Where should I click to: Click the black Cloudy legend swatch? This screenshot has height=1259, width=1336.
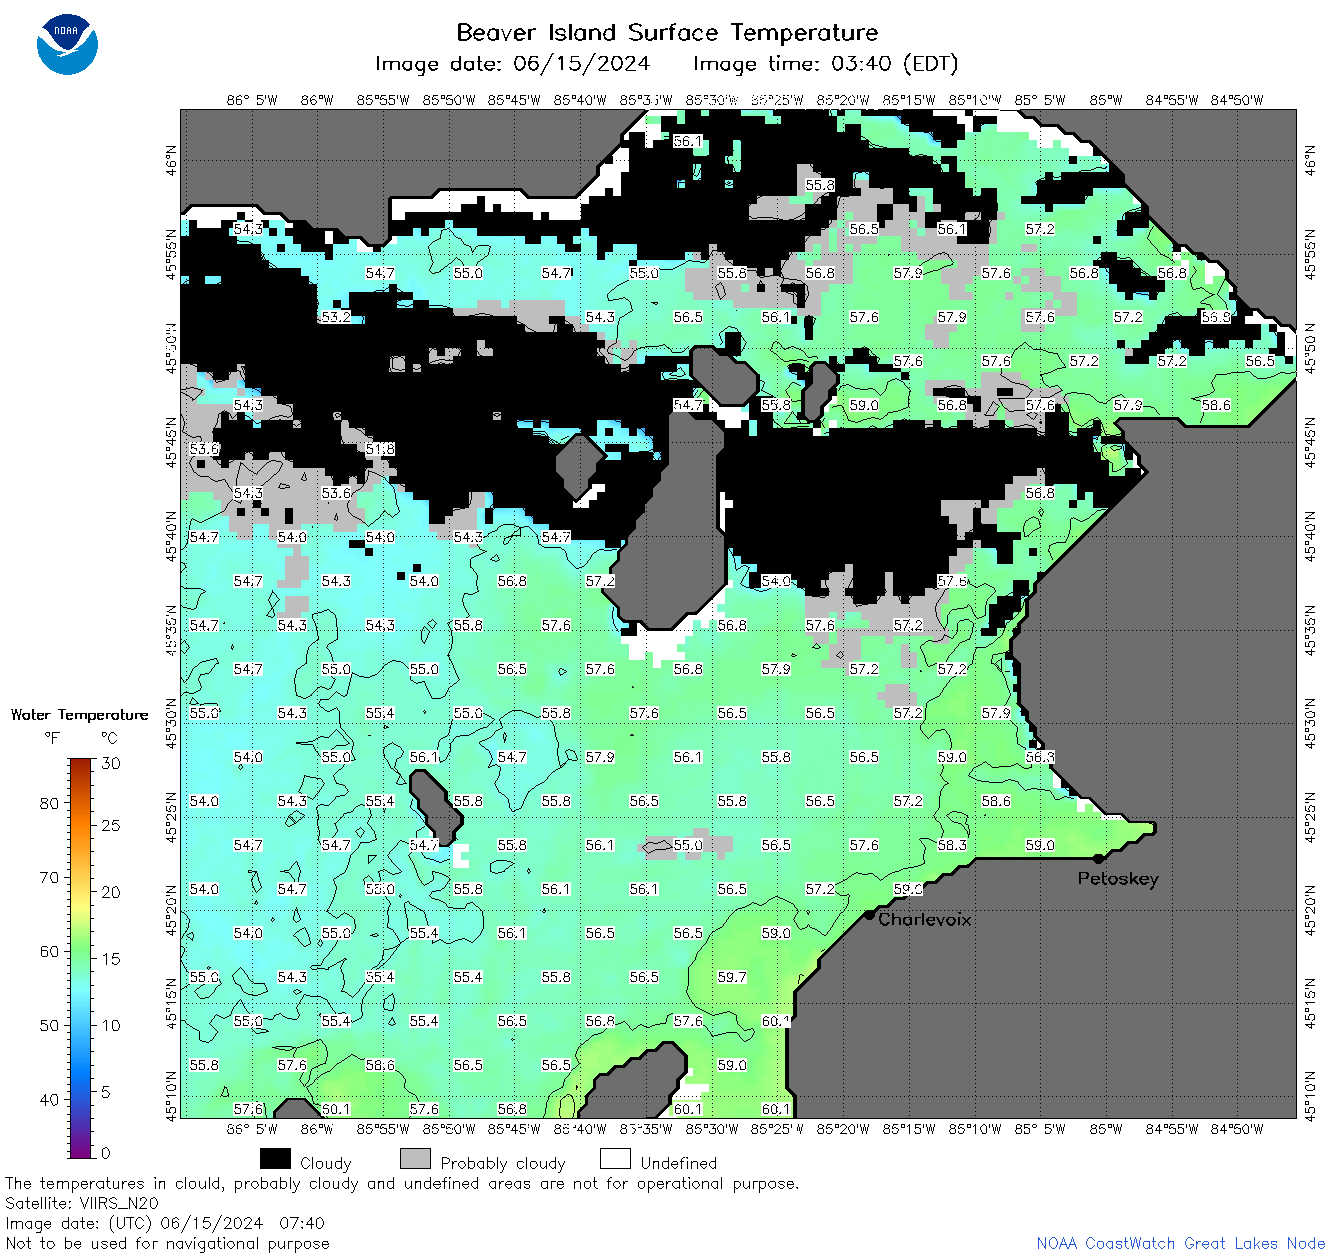point(275,1159)
